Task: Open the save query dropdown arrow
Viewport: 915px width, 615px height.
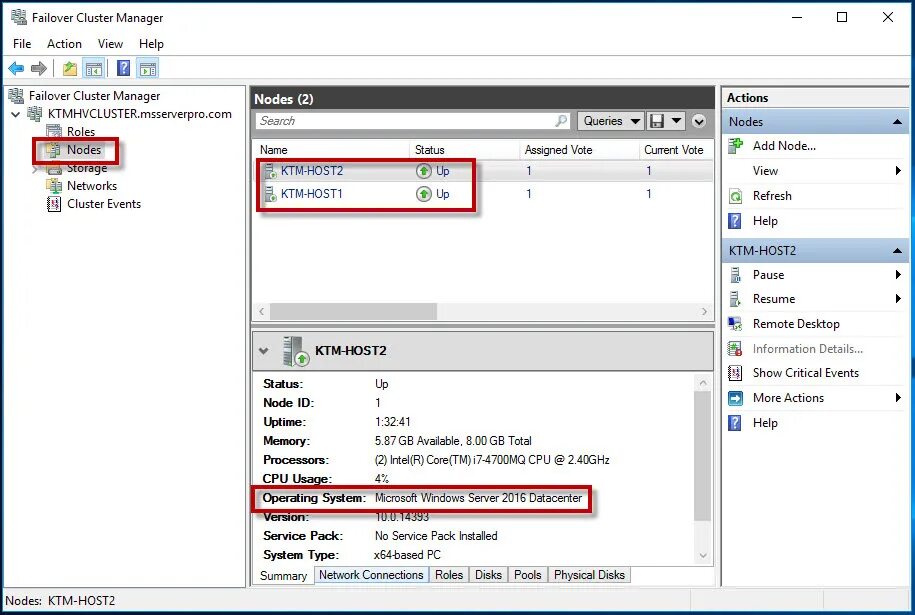Action: click(x=676, y=121)
